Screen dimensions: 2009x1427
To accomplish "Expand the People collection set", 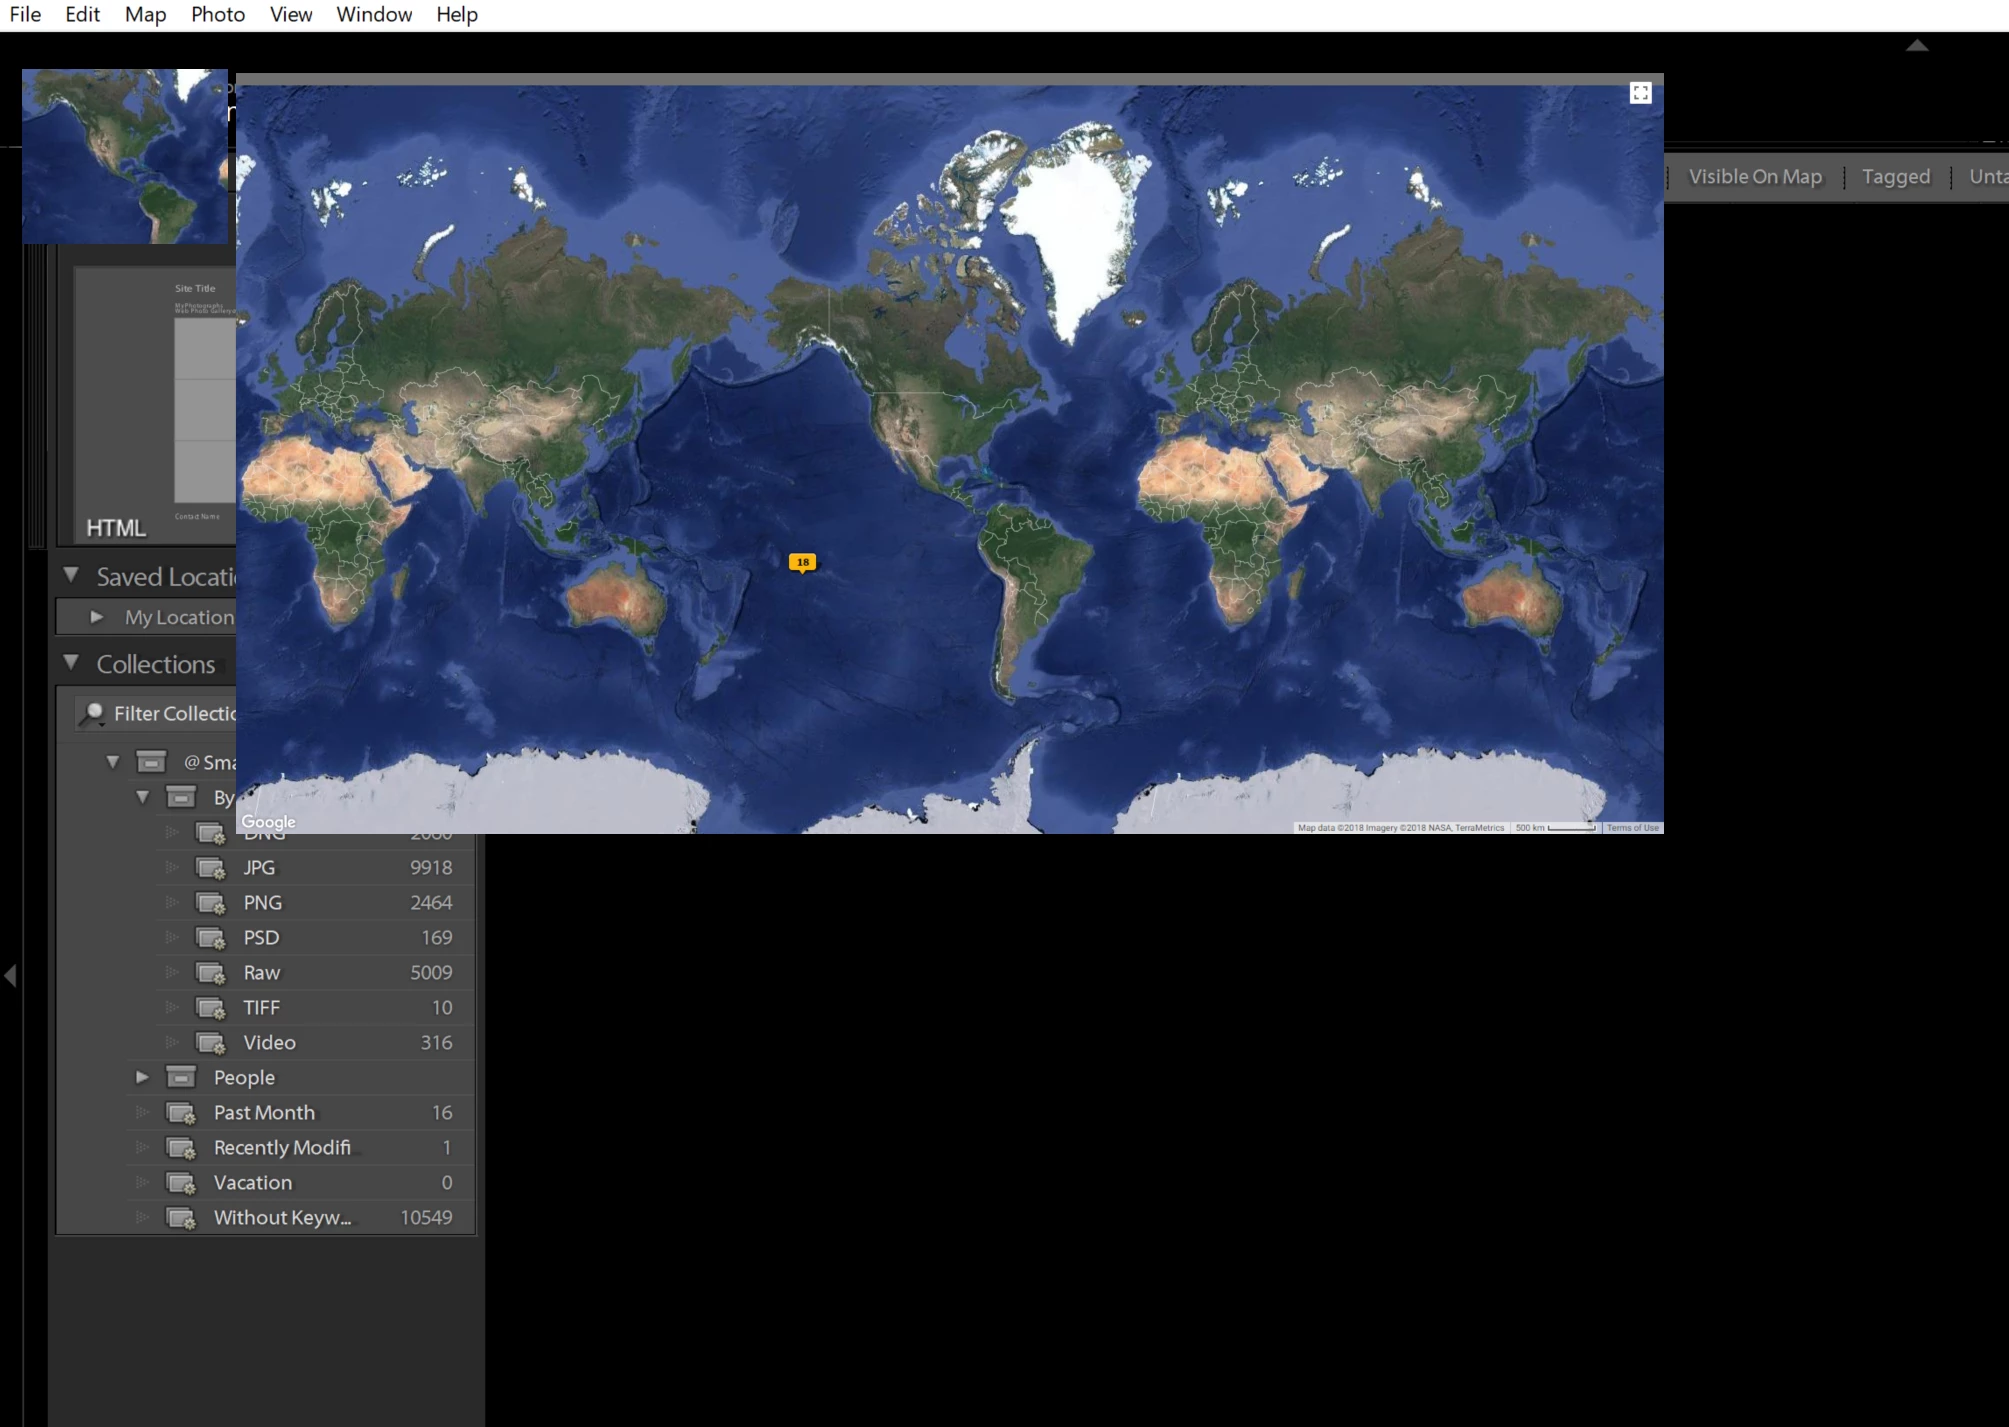I will tap(142, 1077).
